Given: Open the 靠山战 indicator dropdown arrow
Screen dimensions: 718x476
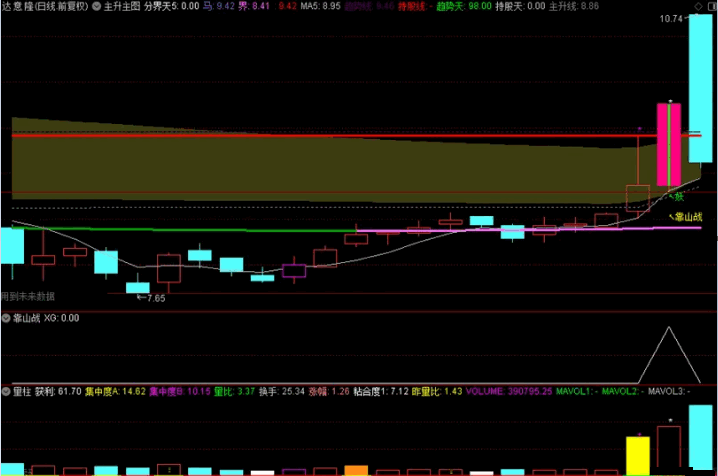Looking at the screenshot, I should pos(6,318).
